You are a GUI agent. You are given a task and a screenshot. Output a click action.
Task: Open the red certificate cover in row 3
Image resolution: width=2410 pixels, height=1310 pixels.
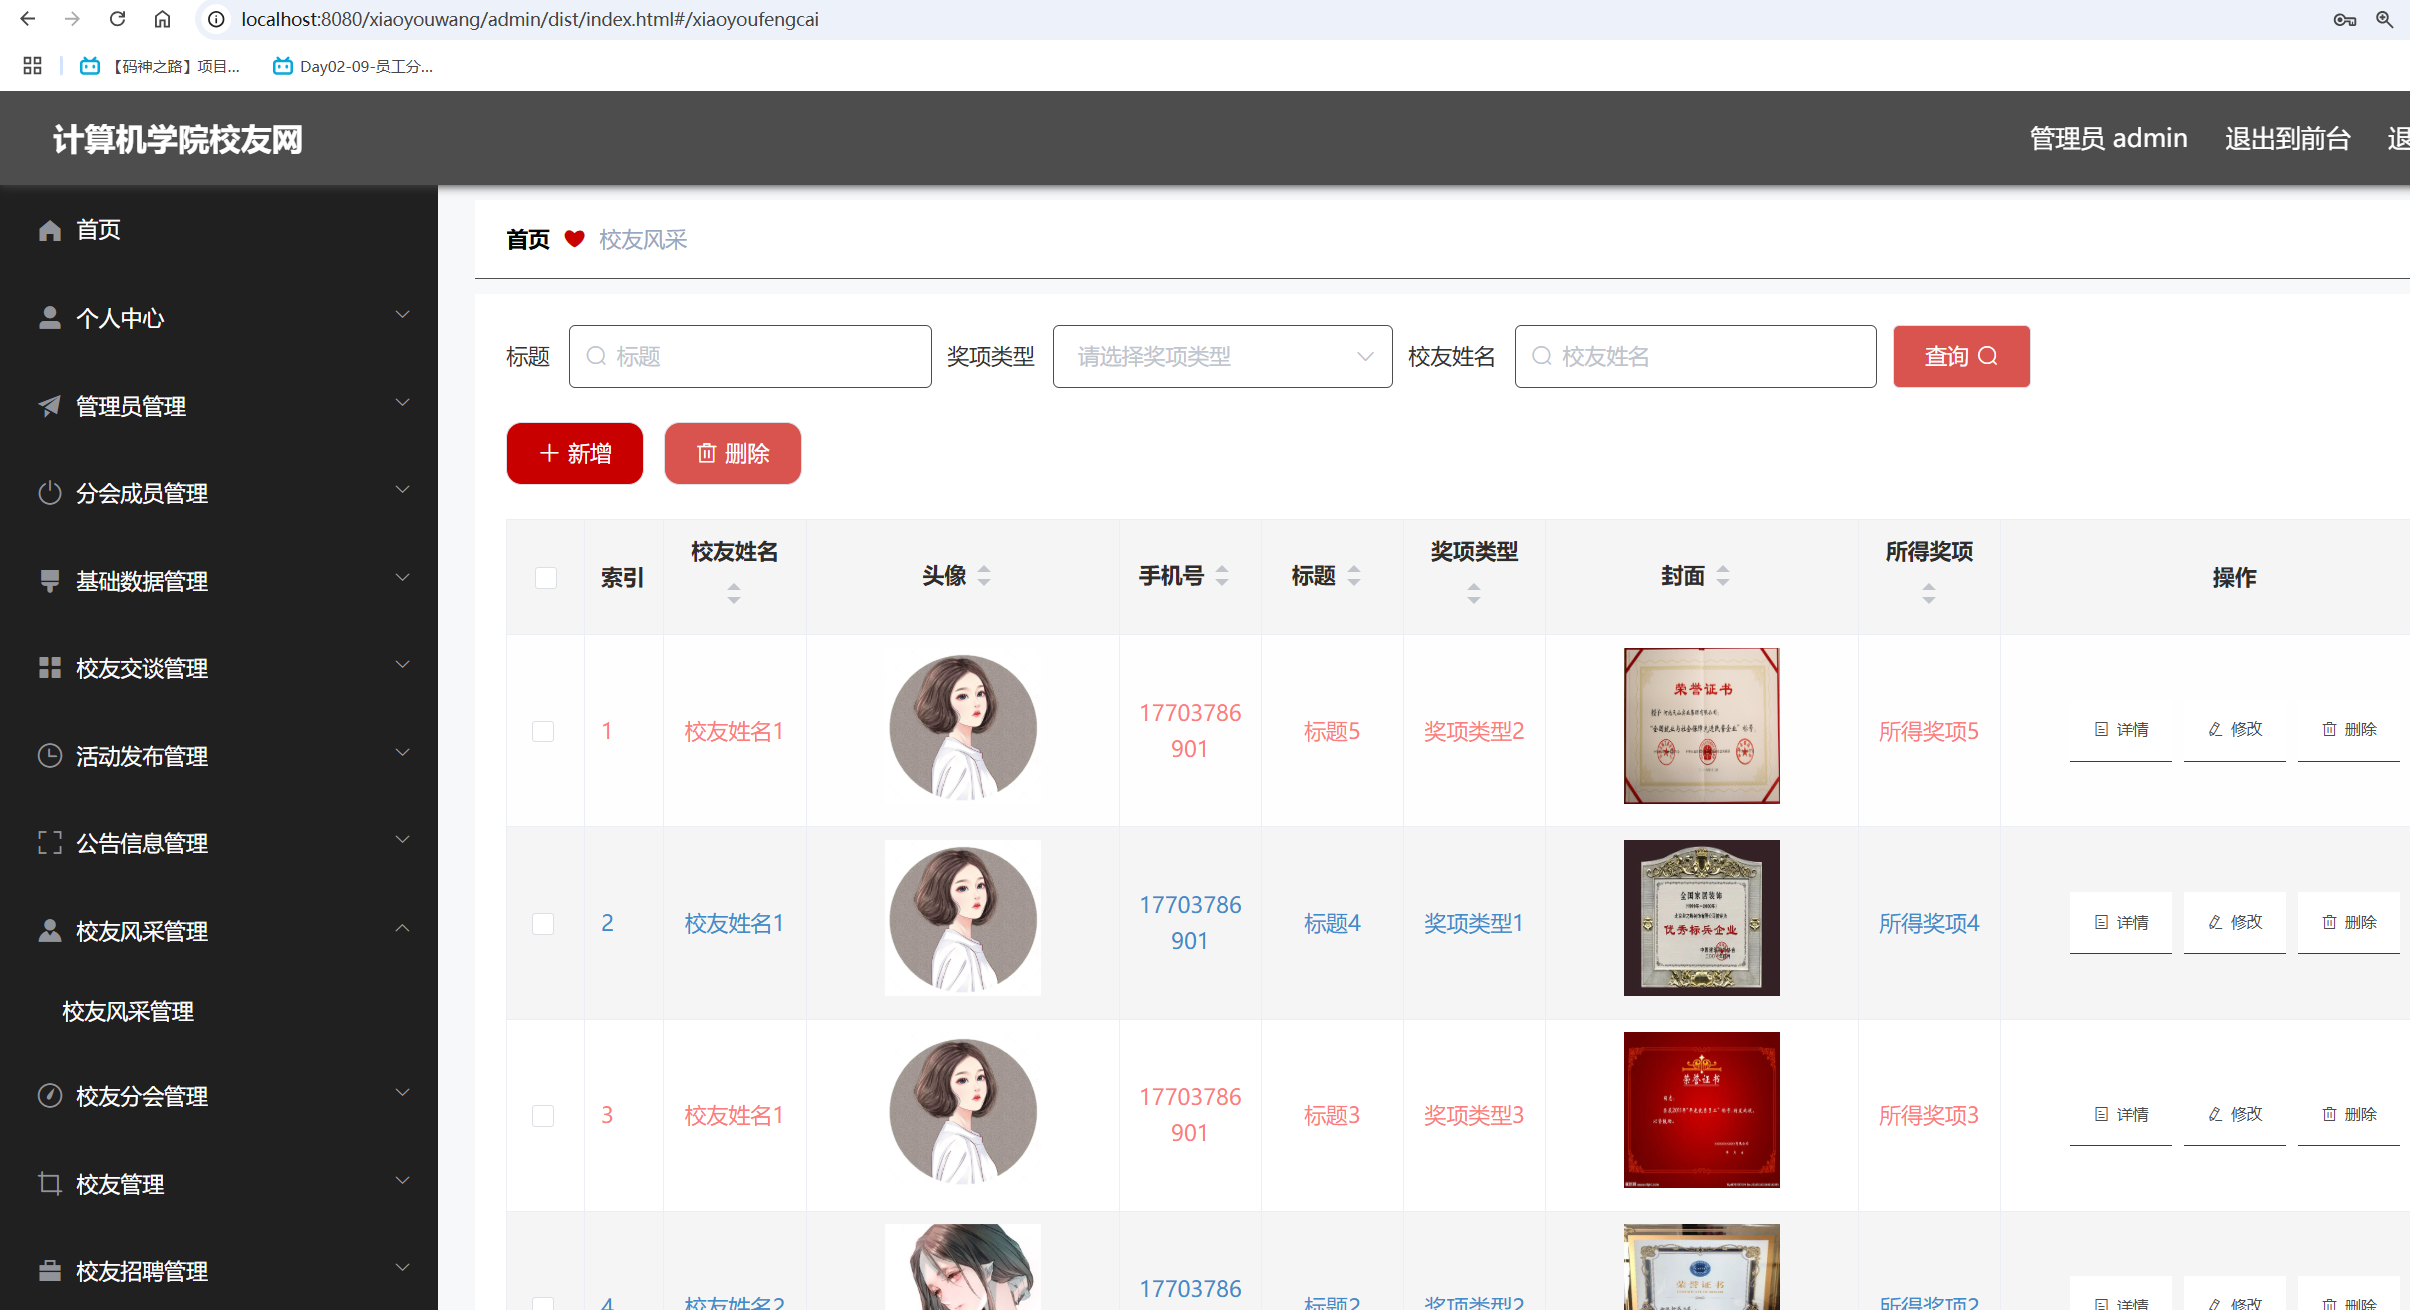pos(1702,1110)
